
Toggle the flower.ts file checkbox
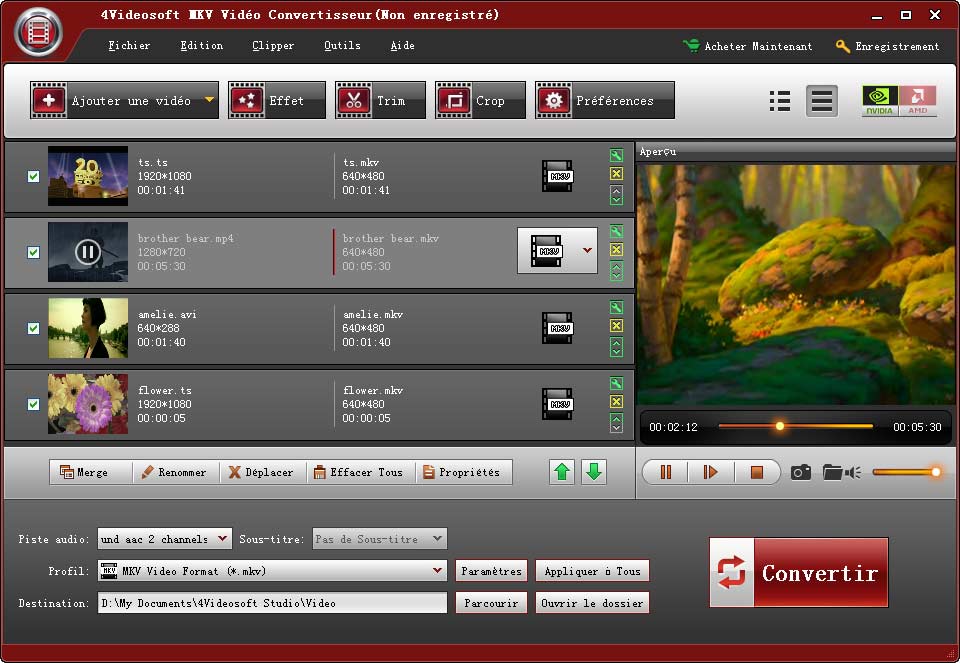(33, 404)
